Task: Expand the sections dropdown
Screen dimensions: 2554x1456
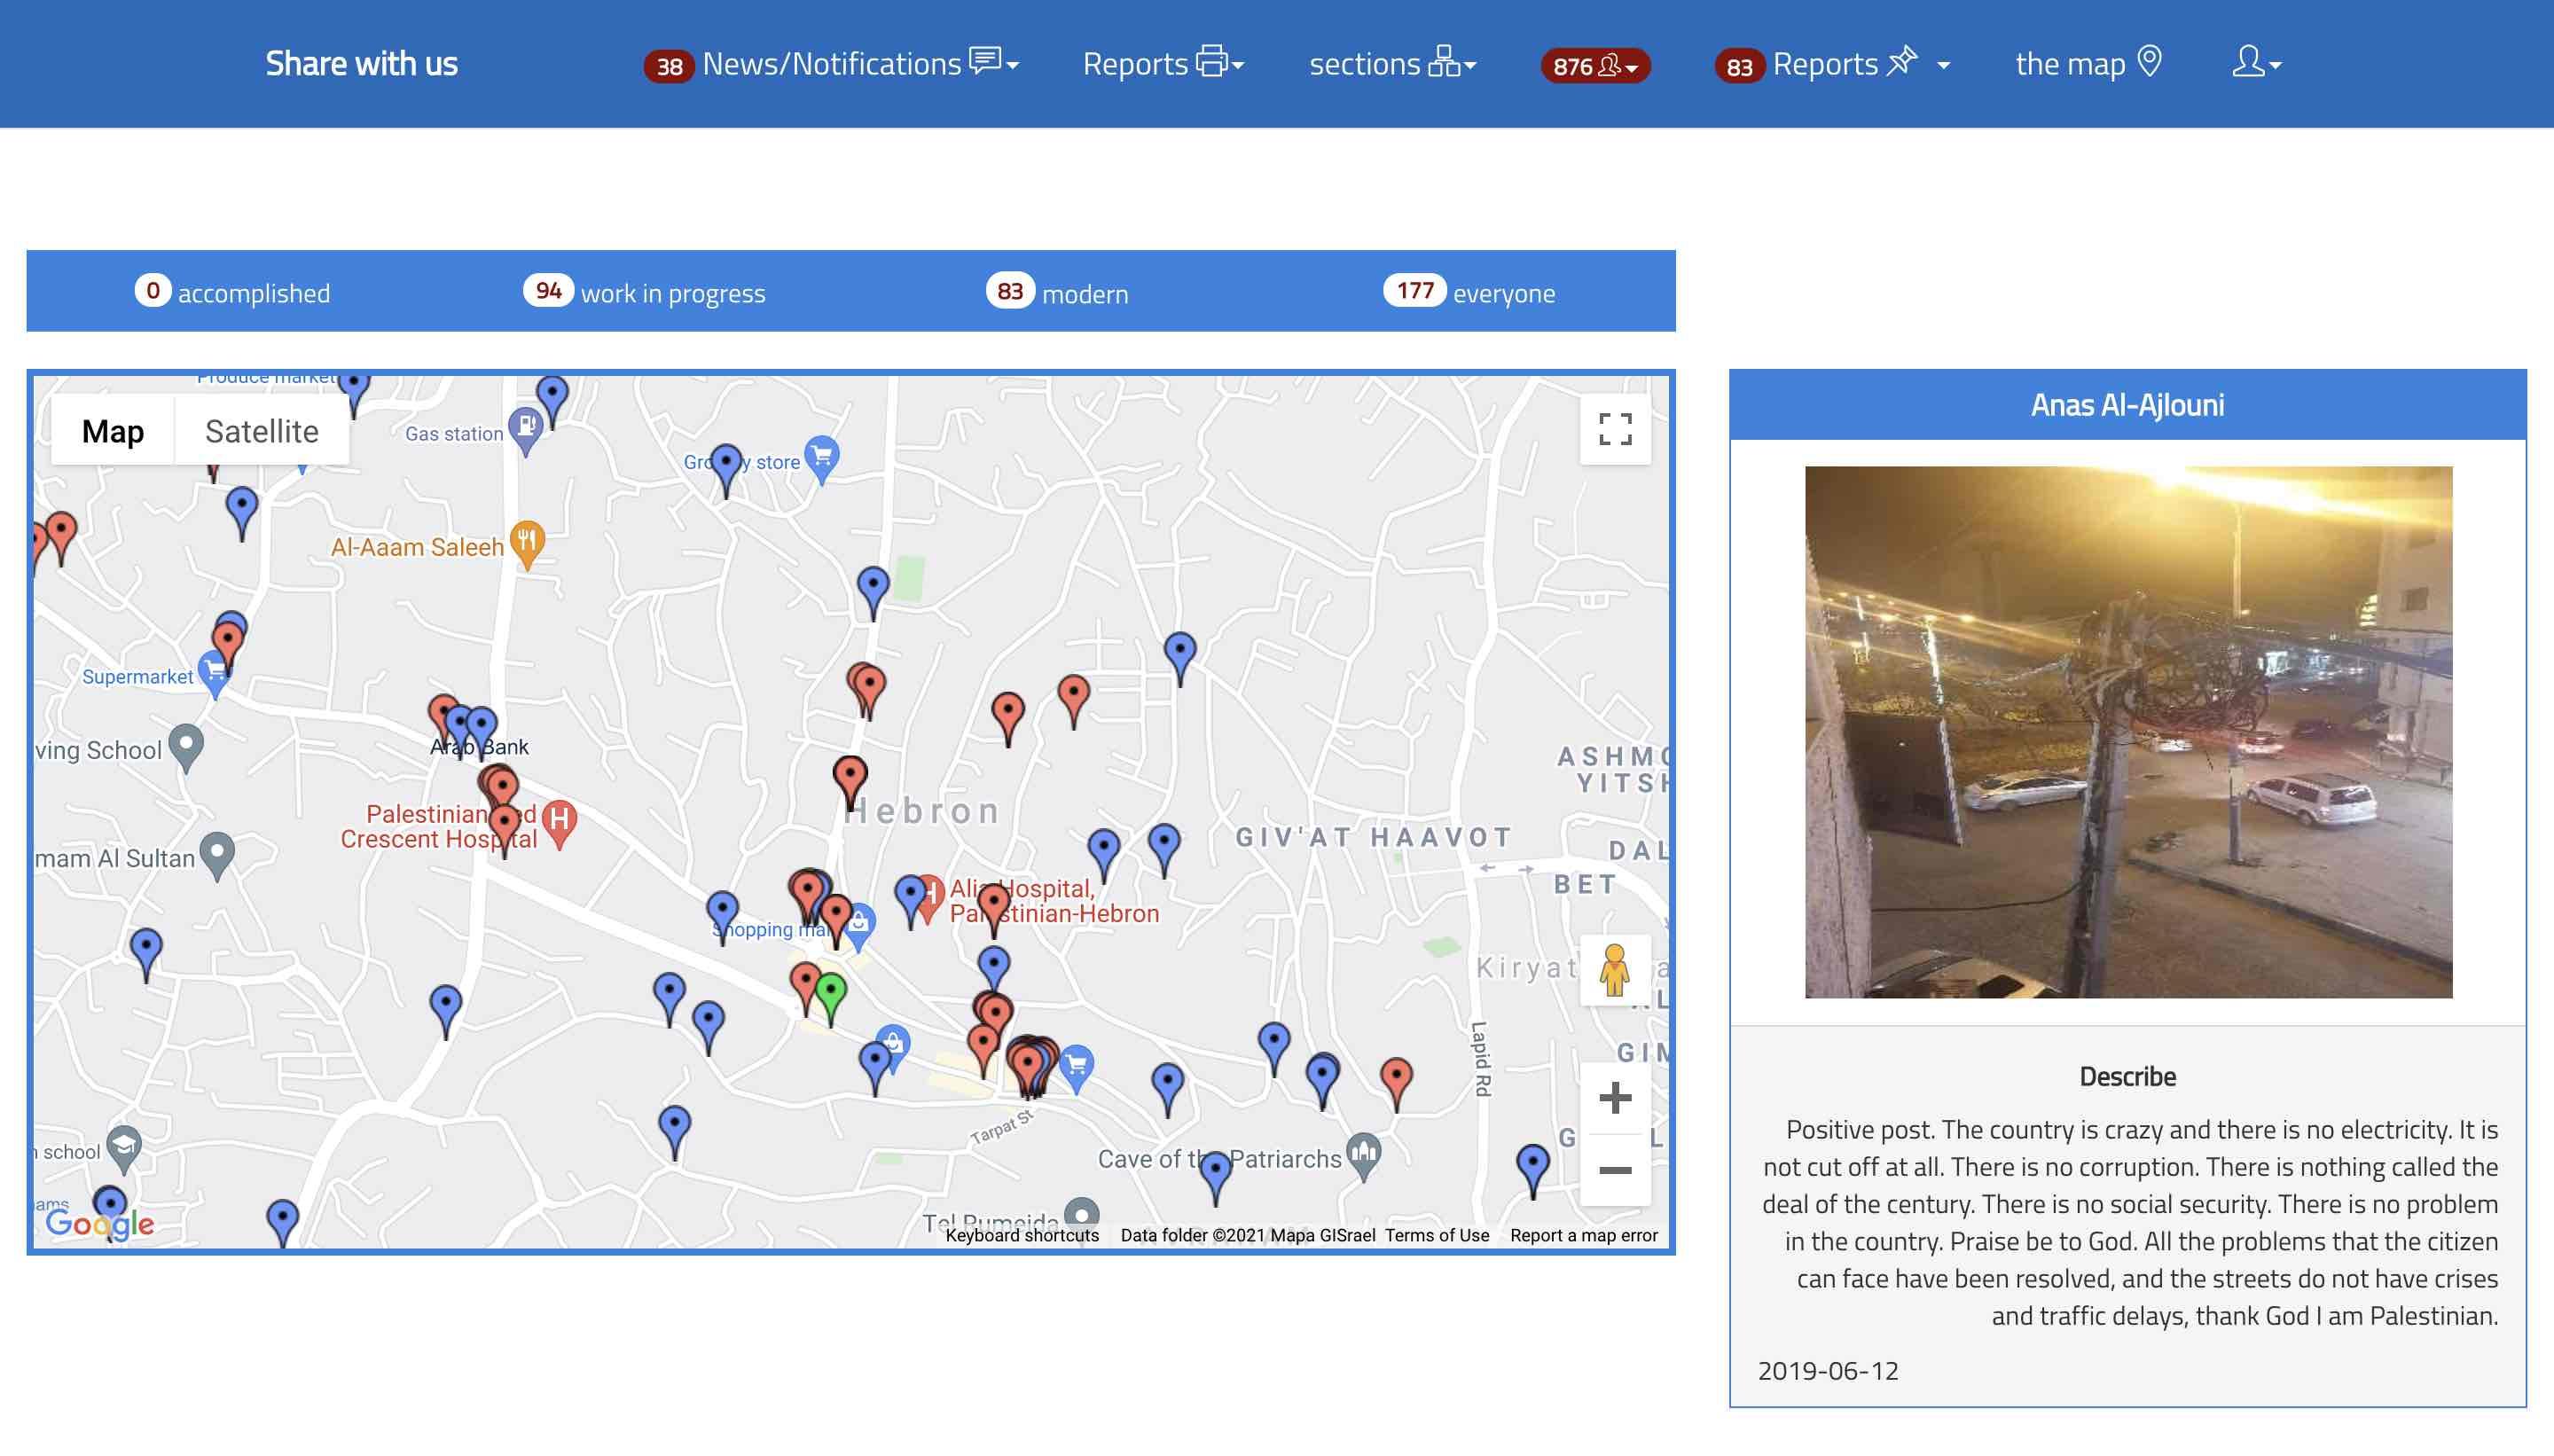Action: pos(1391,64)
